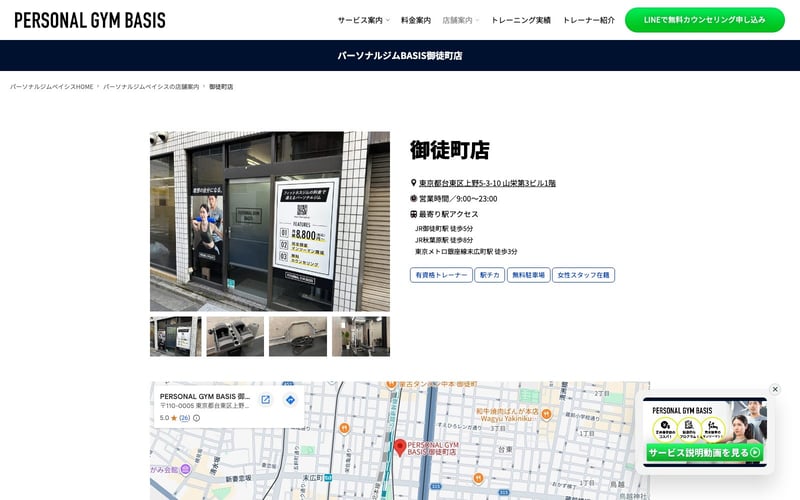
Task: Click the 有資格トレーナー tag
Action: point(441,275)
